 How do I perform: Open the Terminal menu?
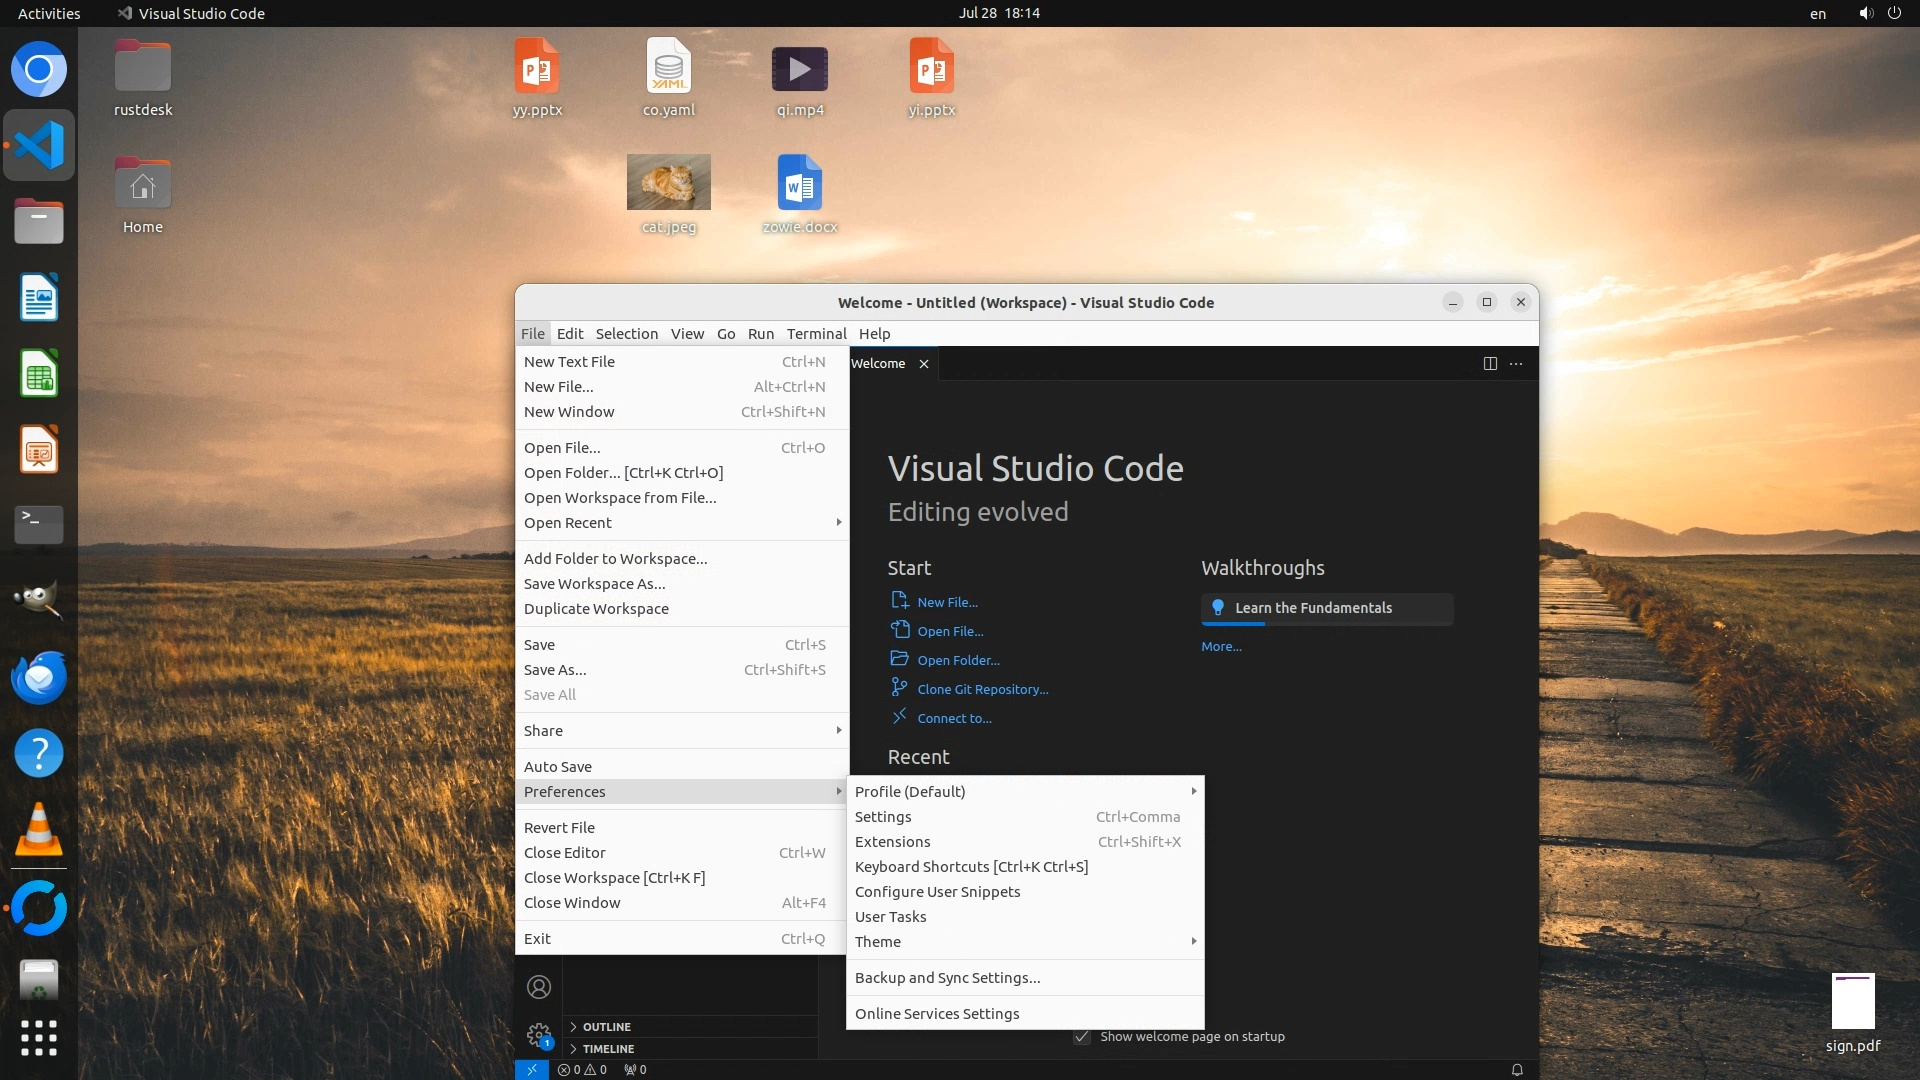tap(816, 333)
